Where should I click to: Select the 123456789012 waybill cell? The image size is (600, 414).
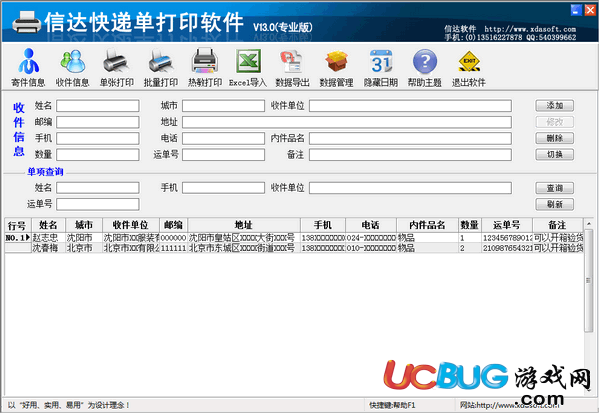pos(507,238)
